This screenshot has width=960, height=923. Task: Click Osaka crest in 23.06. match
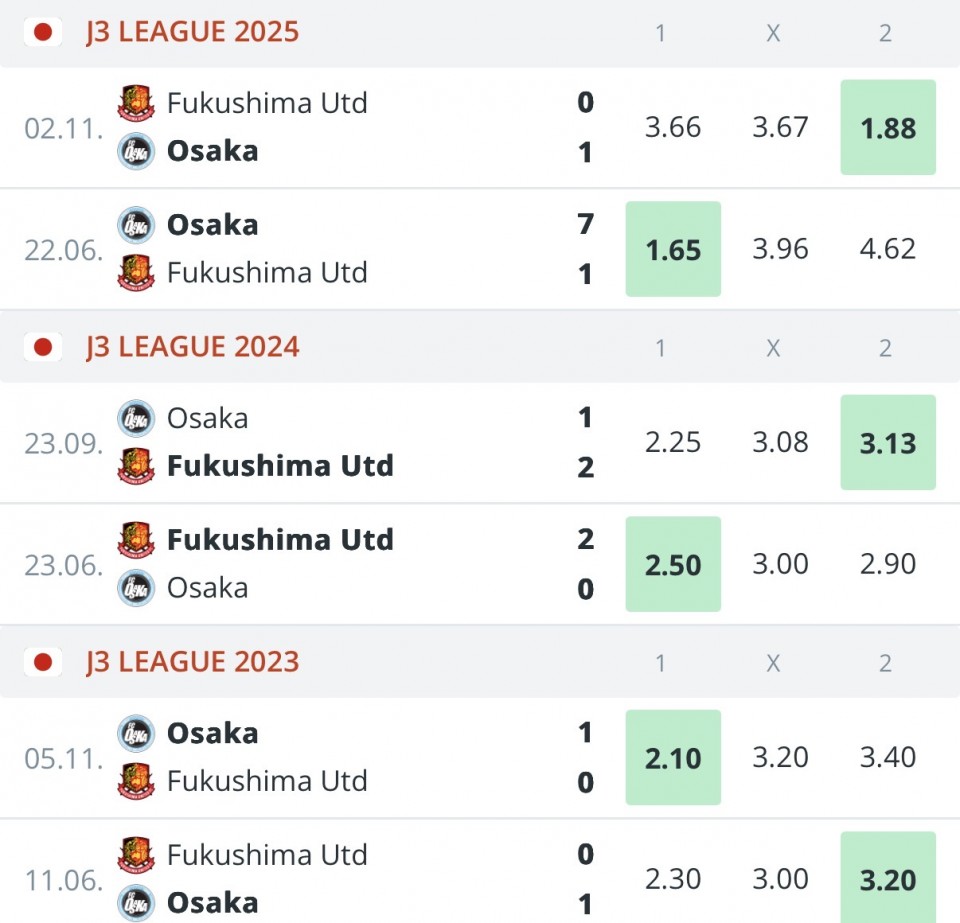(136, 588)
